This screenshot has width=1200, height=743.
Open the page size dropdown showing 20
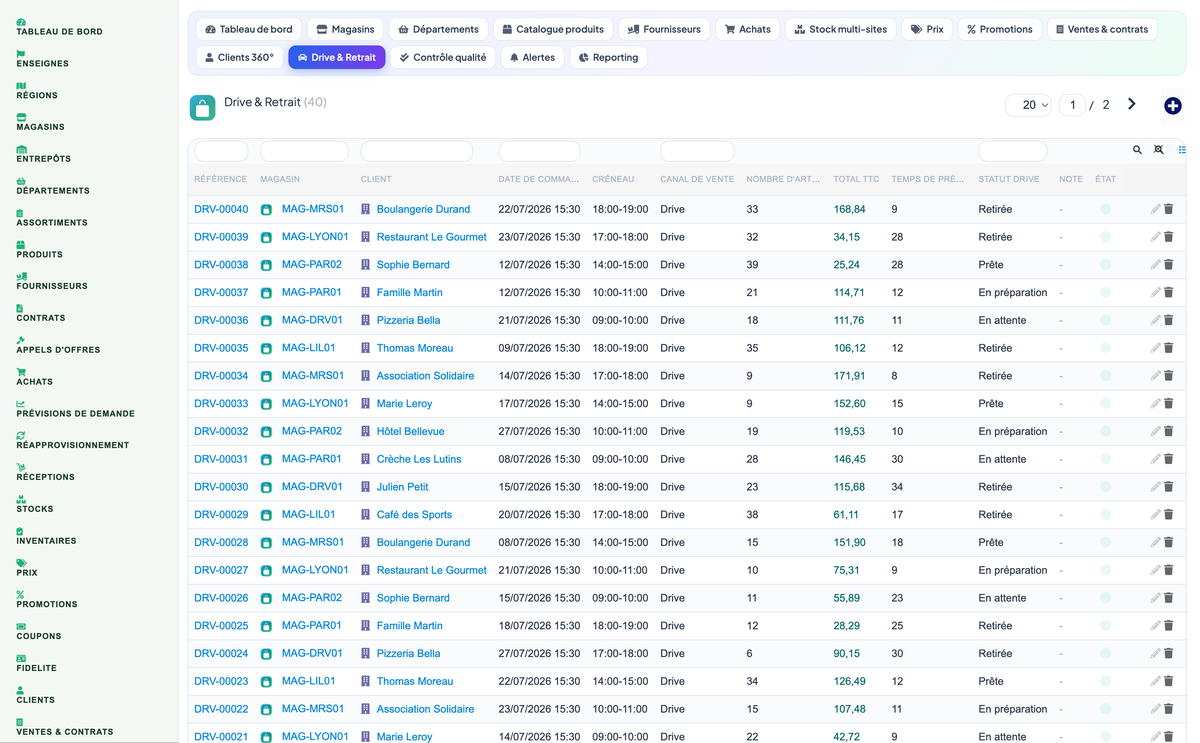1028,105
